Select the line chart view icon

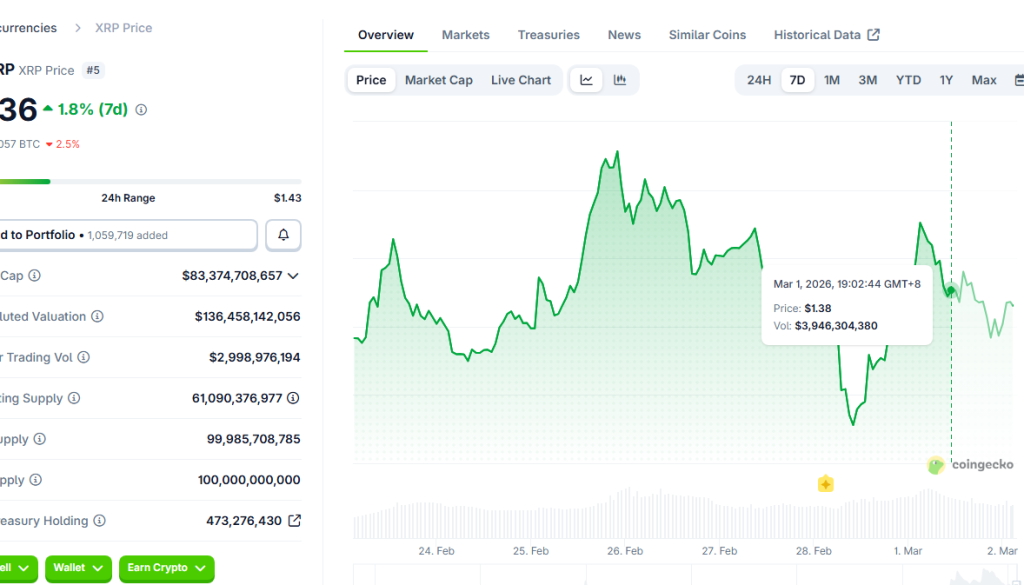[x=586, y=79]
